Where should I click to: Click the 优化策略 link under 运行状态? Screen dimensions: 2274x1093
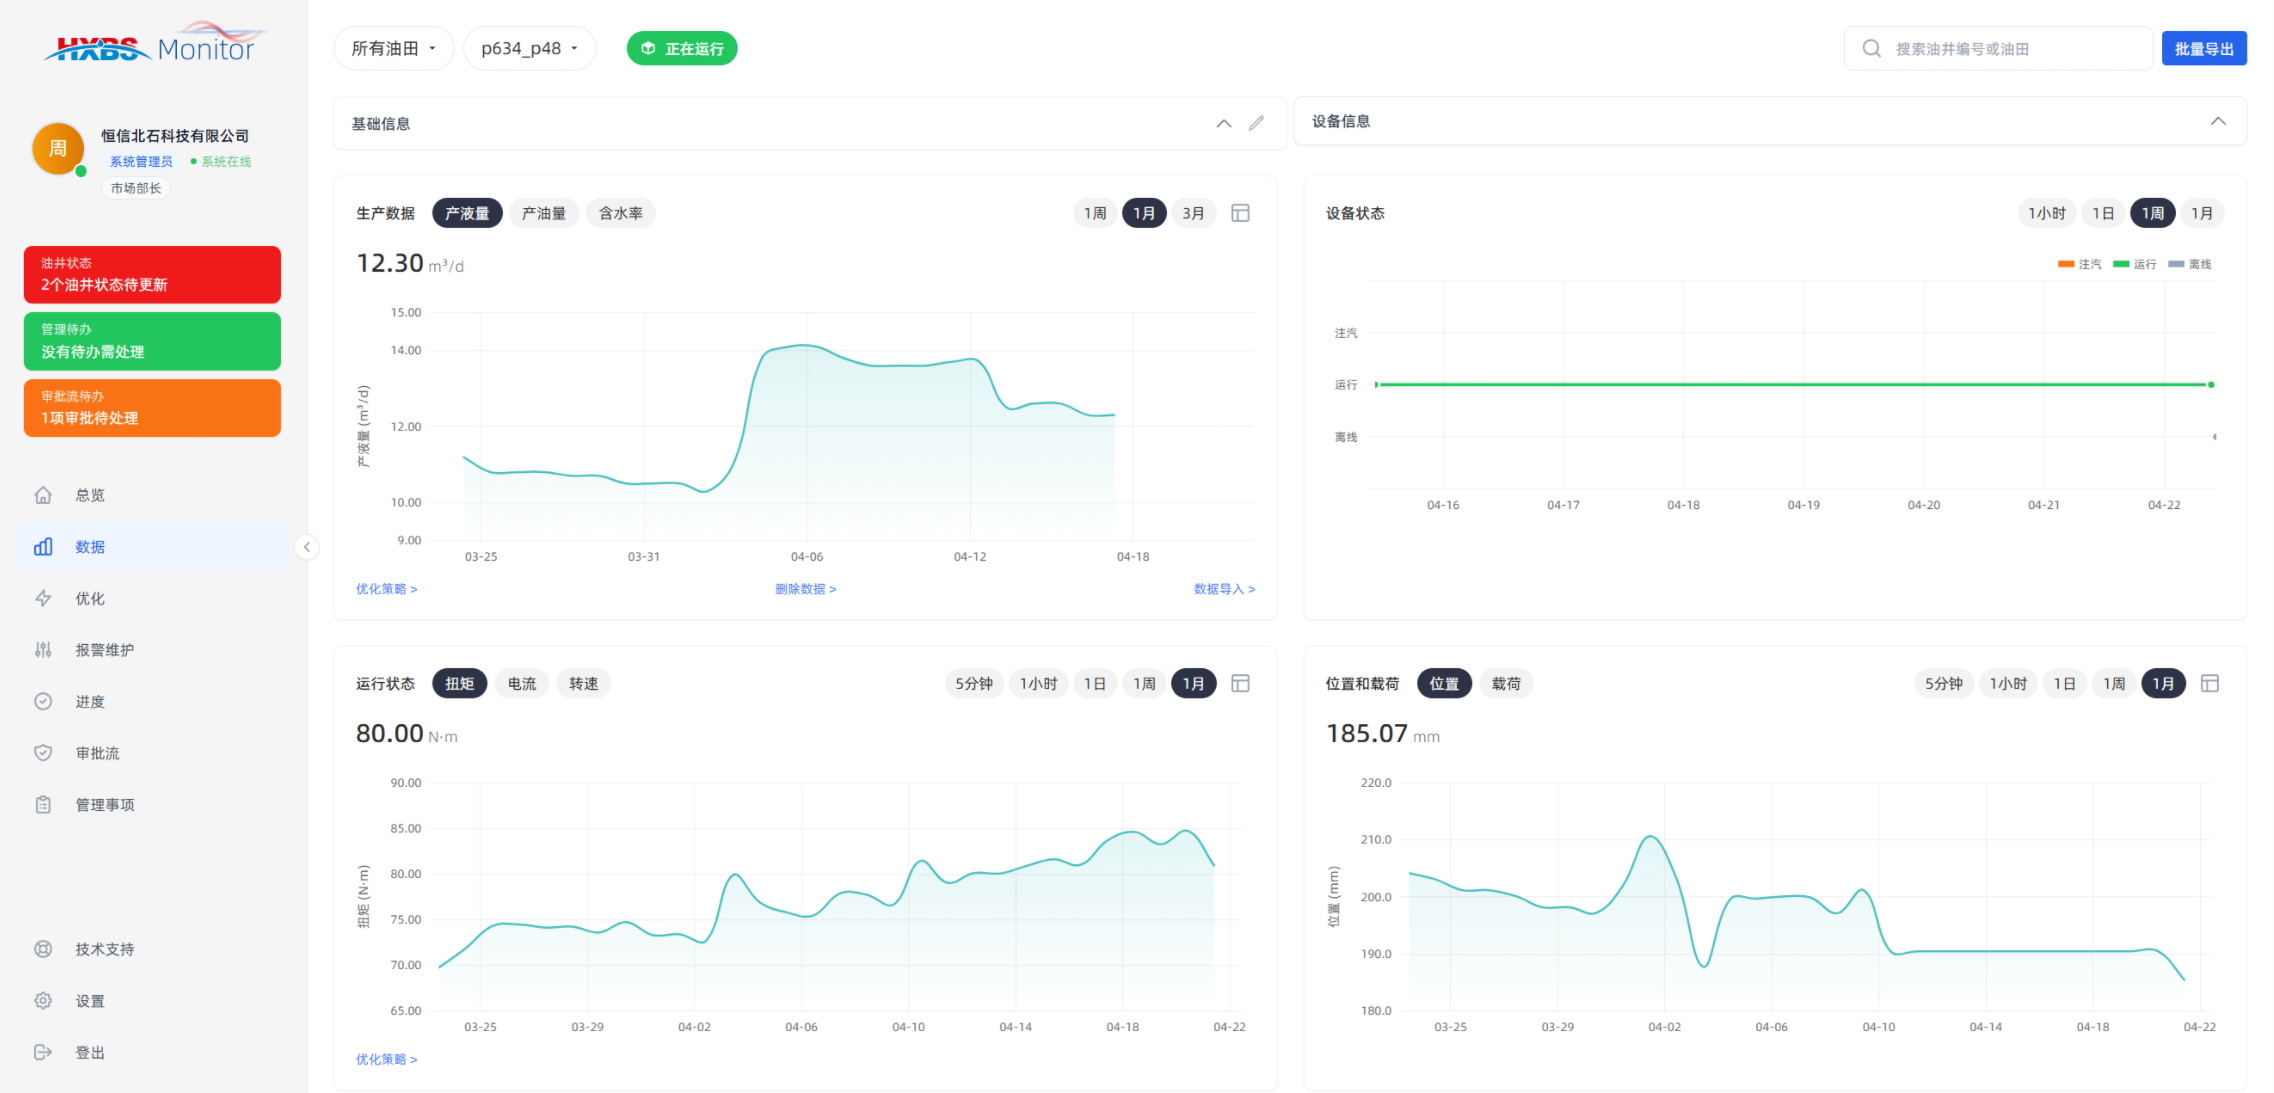387,1059
